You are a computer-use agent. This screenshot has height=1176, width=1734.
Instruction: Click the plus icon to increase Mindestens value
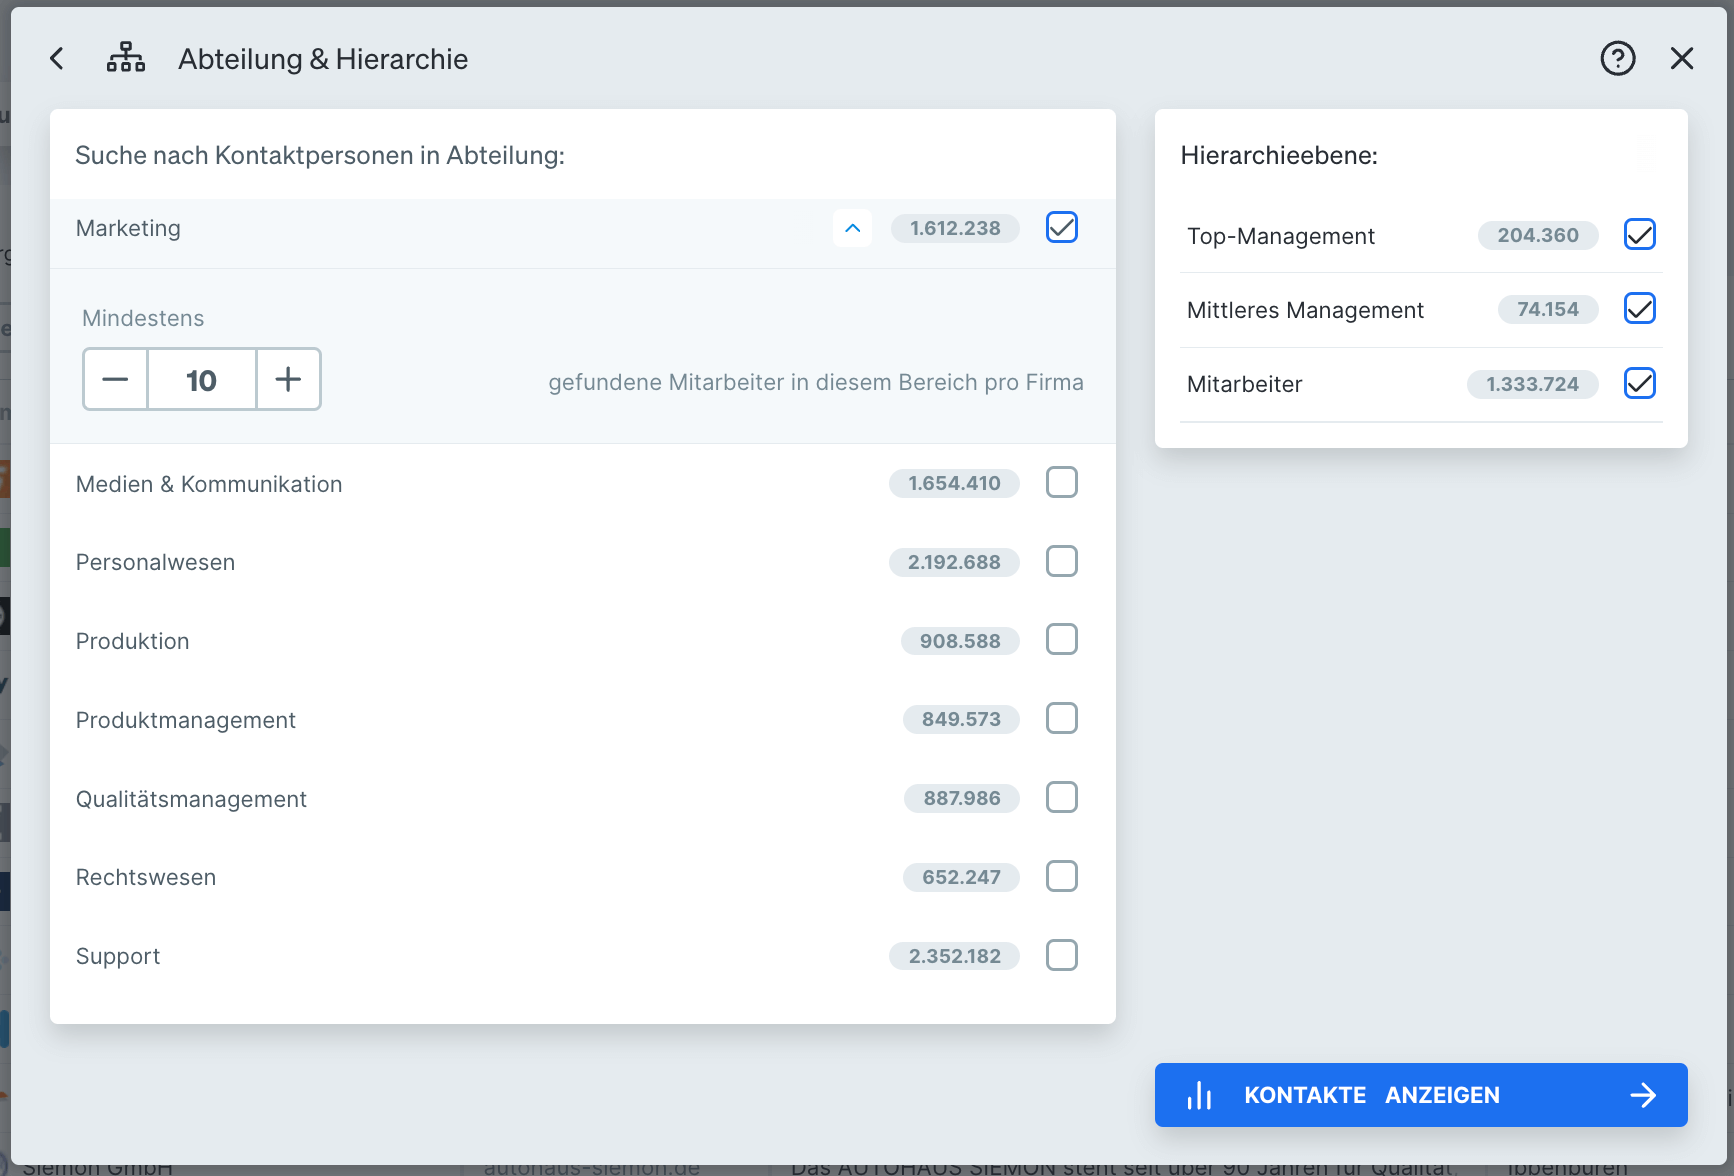pyautogui.click(x=288, y=379)
